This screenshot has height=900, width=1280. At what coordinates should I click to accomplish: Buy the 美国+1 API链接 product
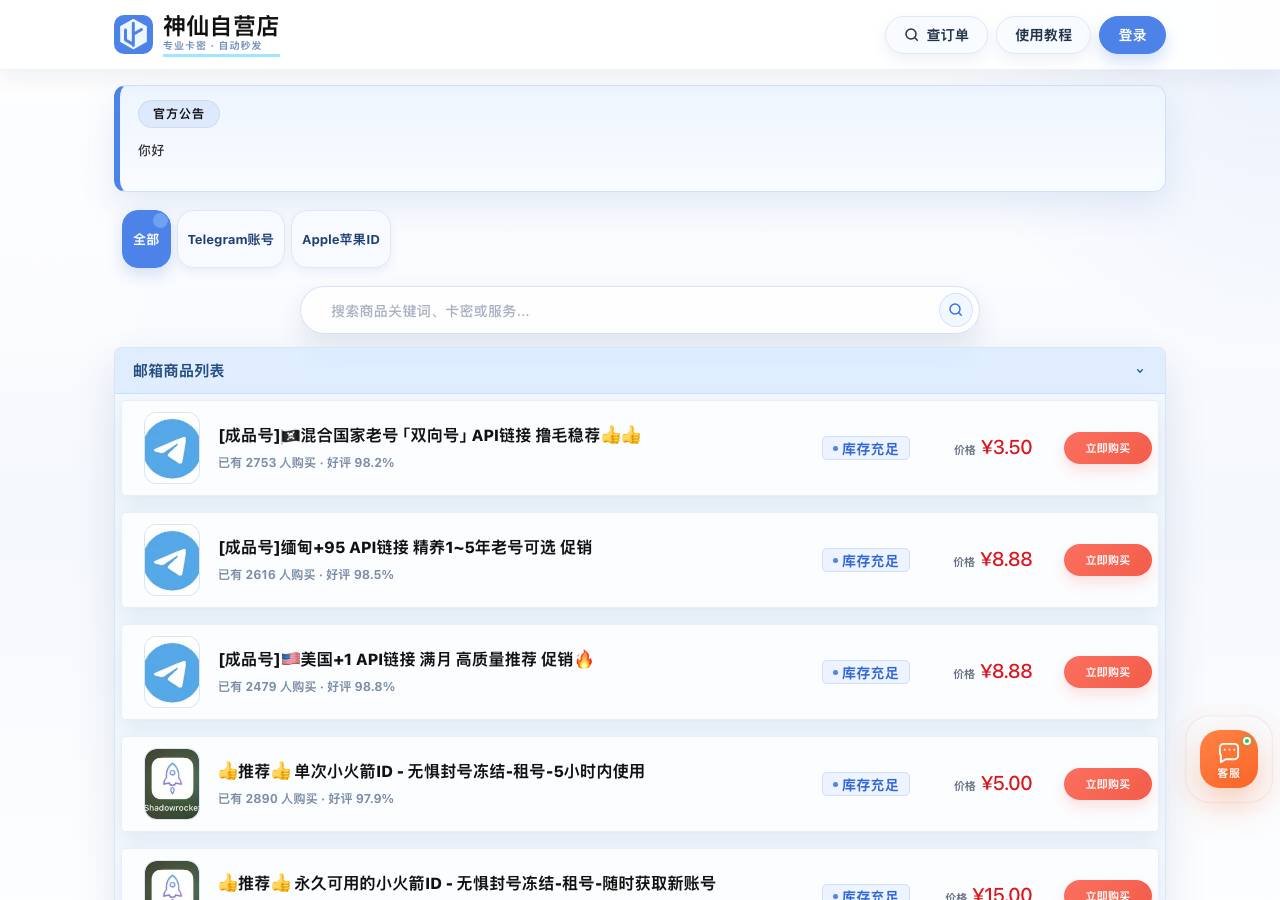click(1108, 672)
